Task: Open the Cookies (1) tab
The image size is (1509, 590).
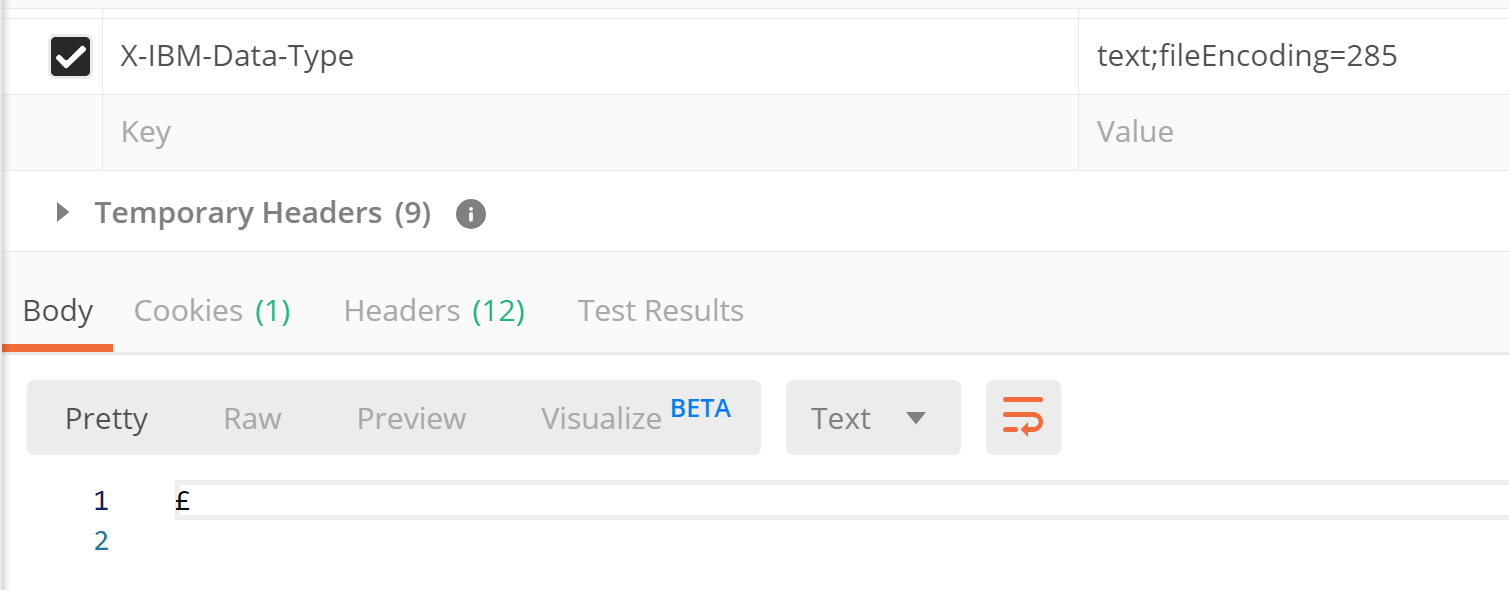Action: [211, 310]
